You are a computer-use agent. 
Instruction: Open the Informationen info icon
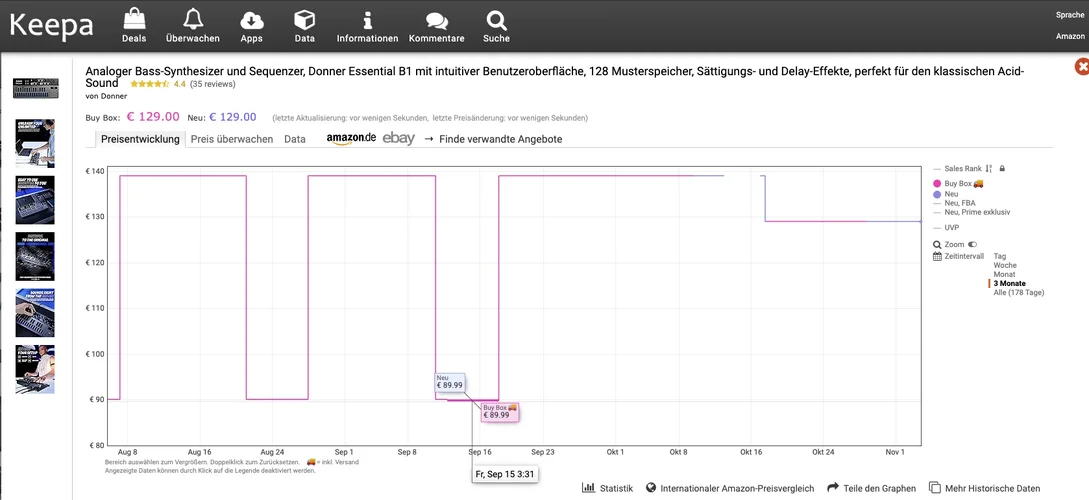tap(368, 20)
